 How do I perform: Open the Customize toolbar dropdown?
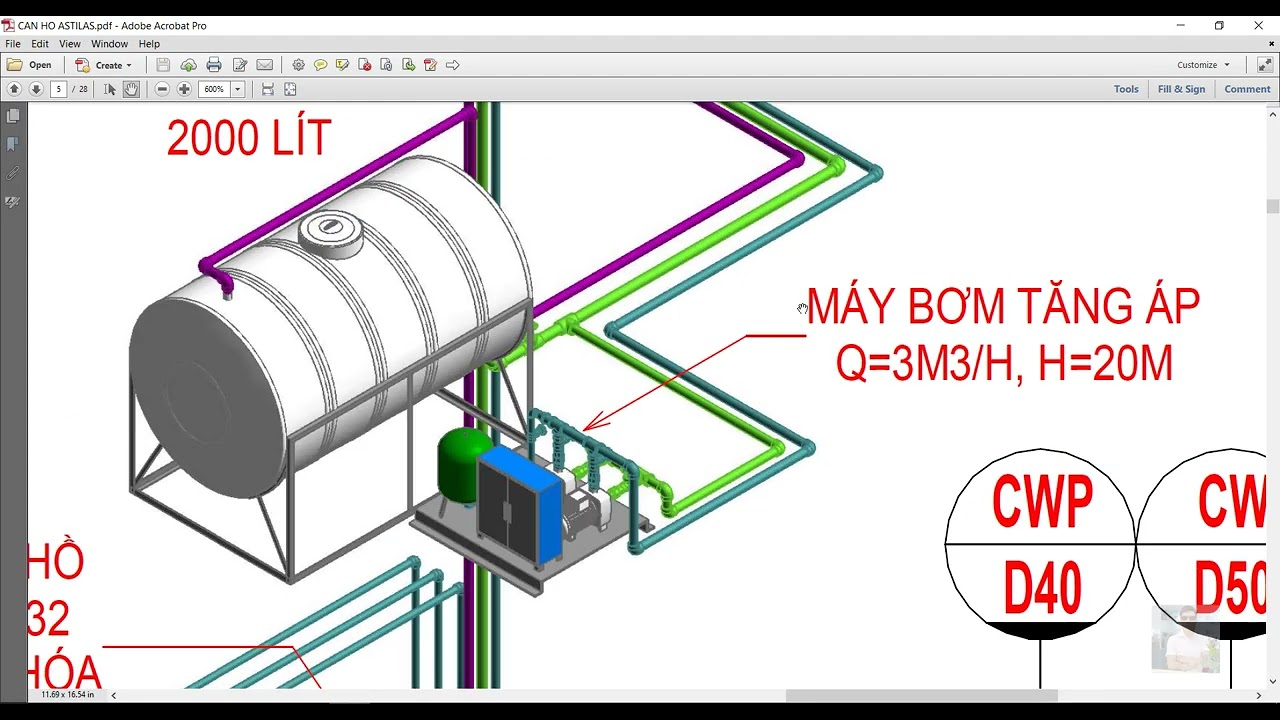(1203, 65)
